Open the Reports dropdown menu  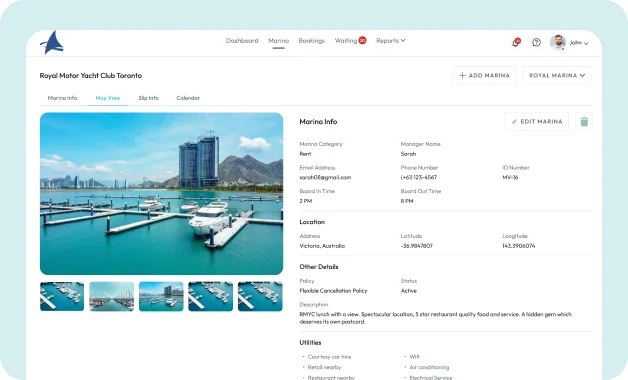point(390,40)
